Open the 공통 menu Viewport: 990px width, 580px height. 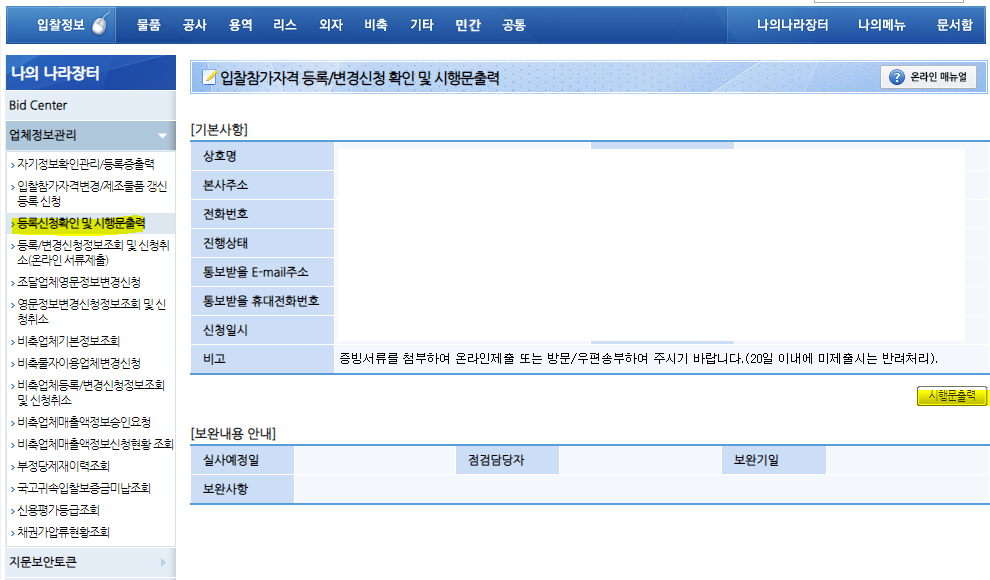click(513, 25)
